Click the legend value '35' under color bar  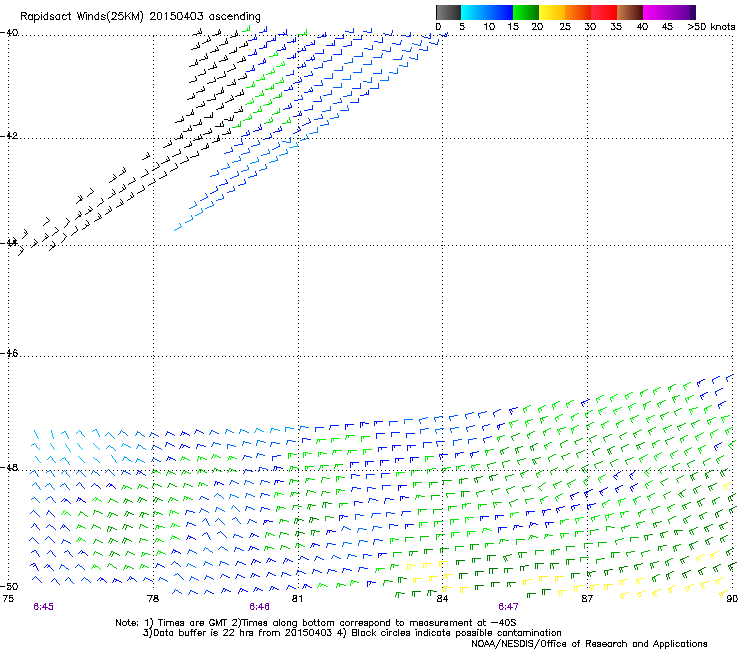(616, 27)
